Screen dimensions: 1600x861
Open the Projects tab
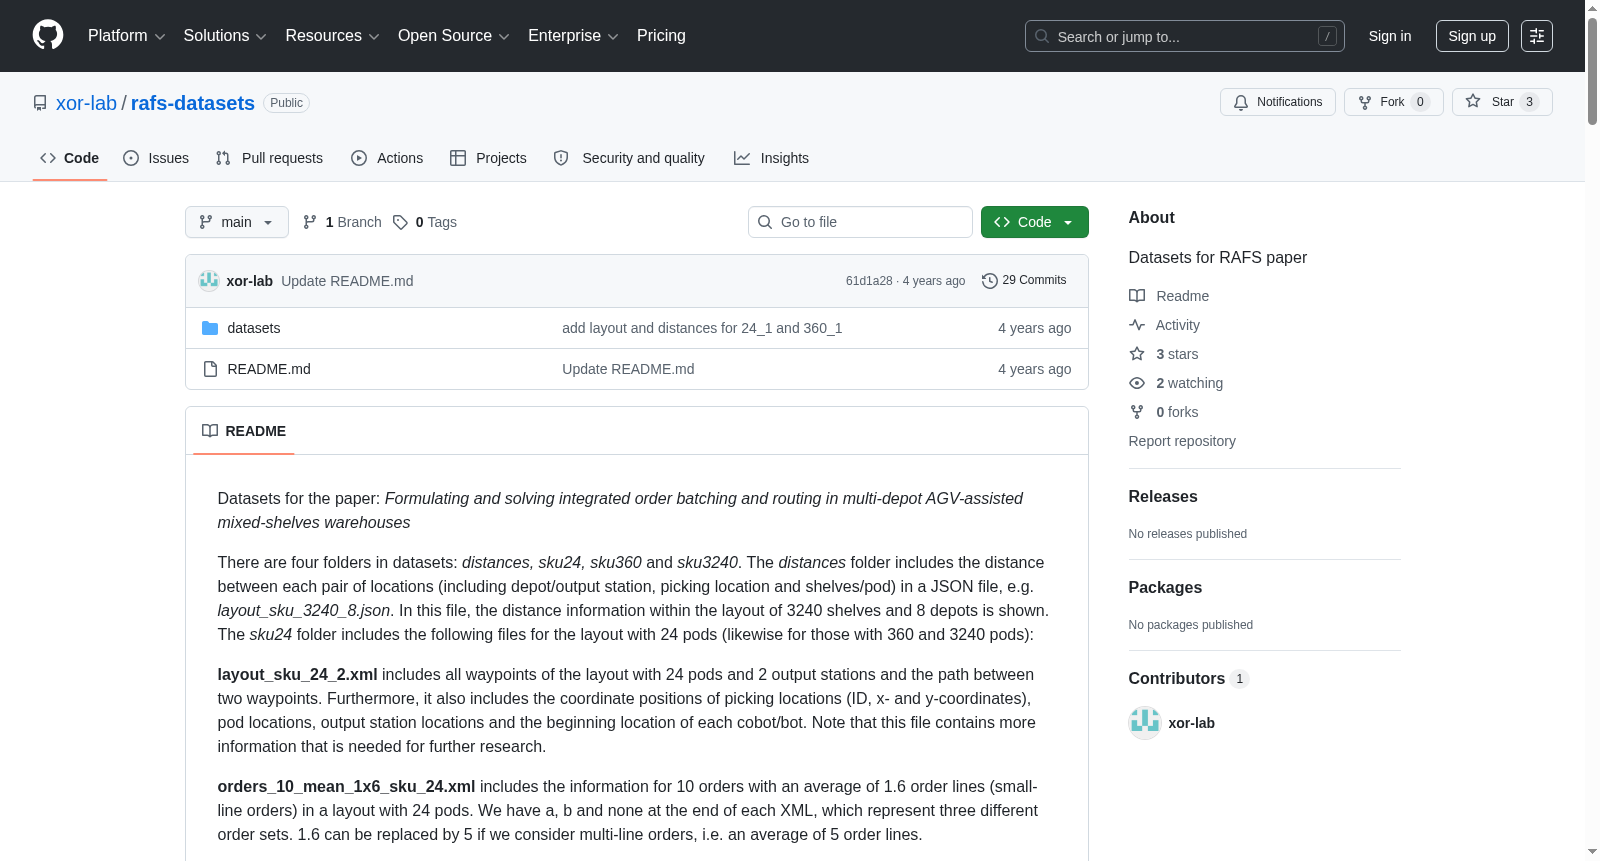coord(488,158)
